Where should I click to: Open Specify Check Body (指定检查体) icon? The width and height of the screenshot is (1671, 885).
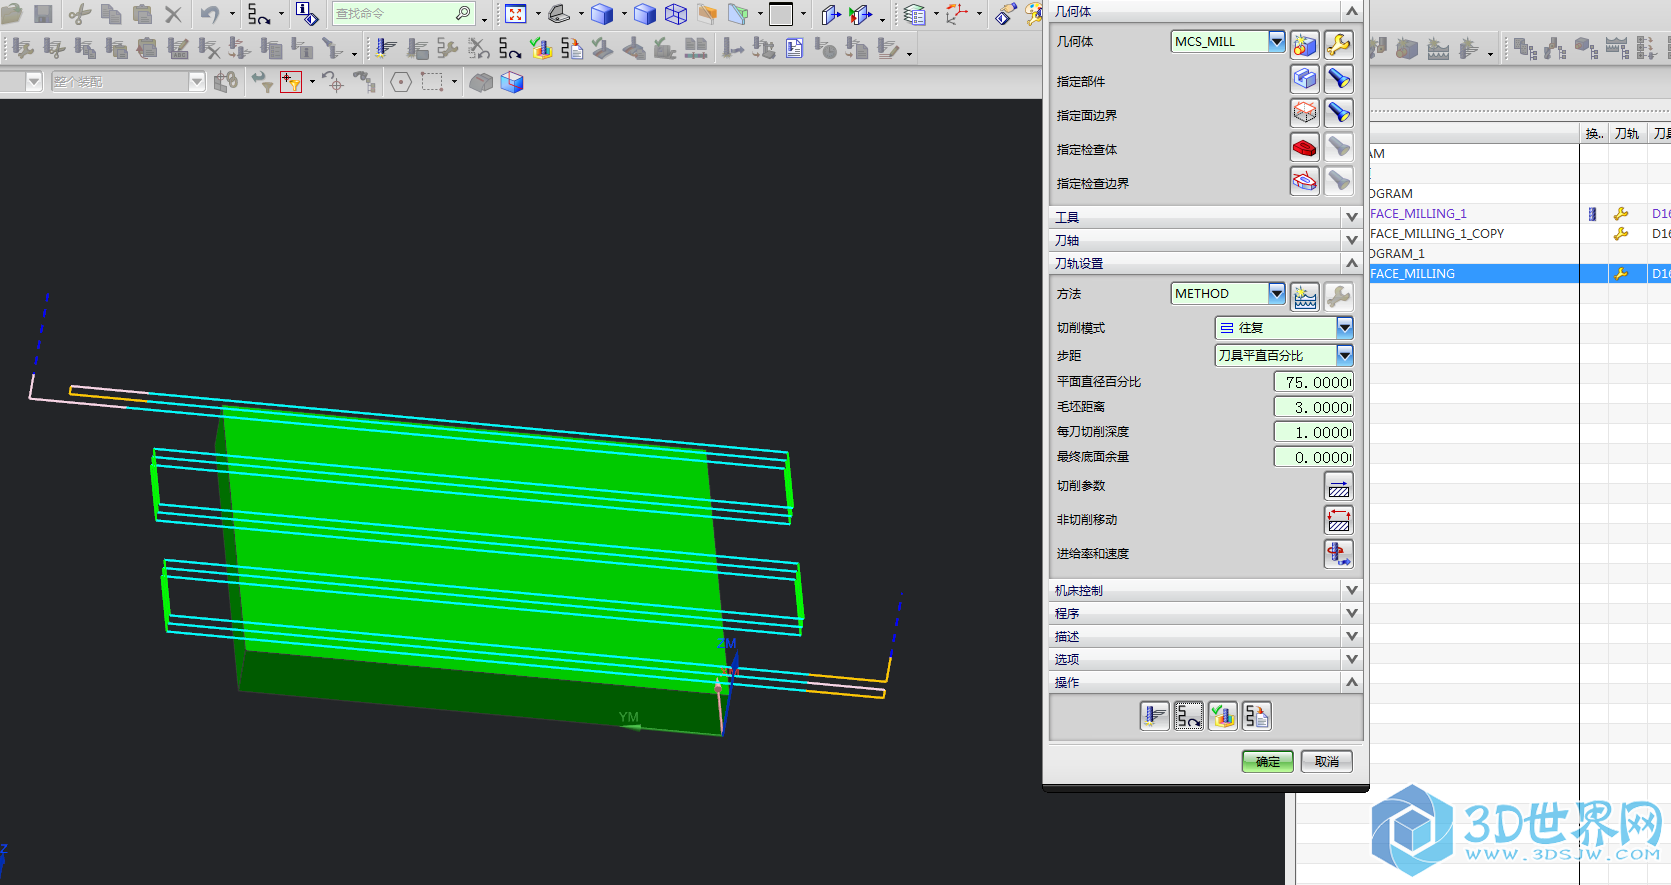pos(1305,147)
